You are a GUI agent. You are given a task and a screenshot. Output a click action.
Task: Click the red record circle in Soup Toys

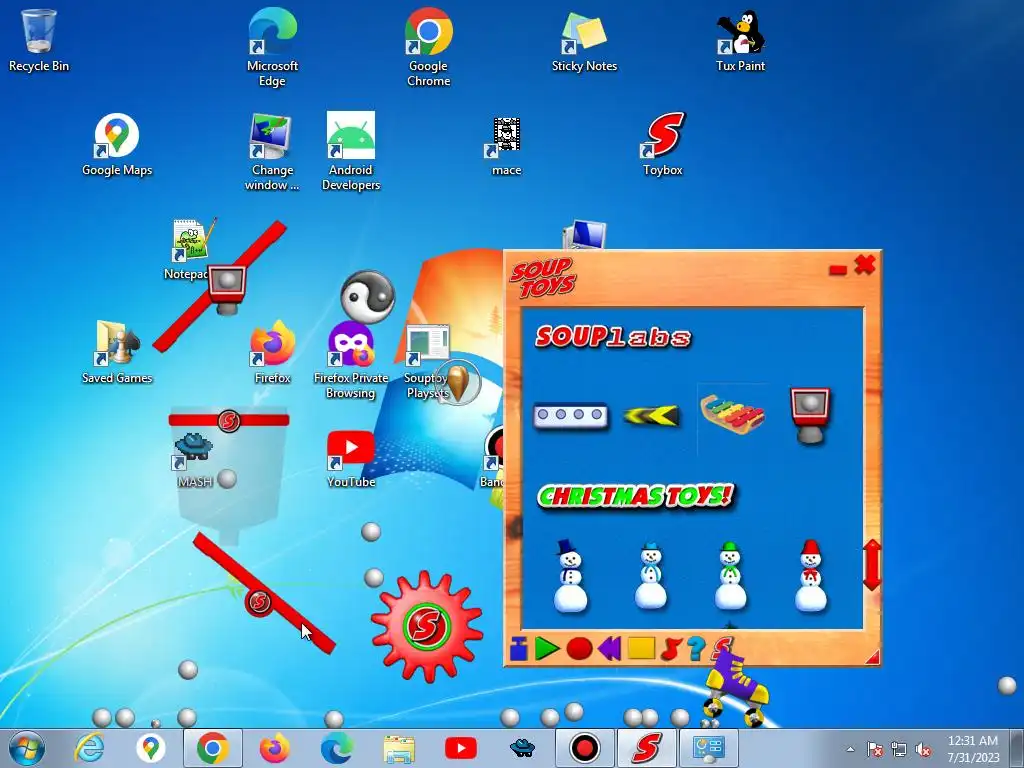point(579,648)
